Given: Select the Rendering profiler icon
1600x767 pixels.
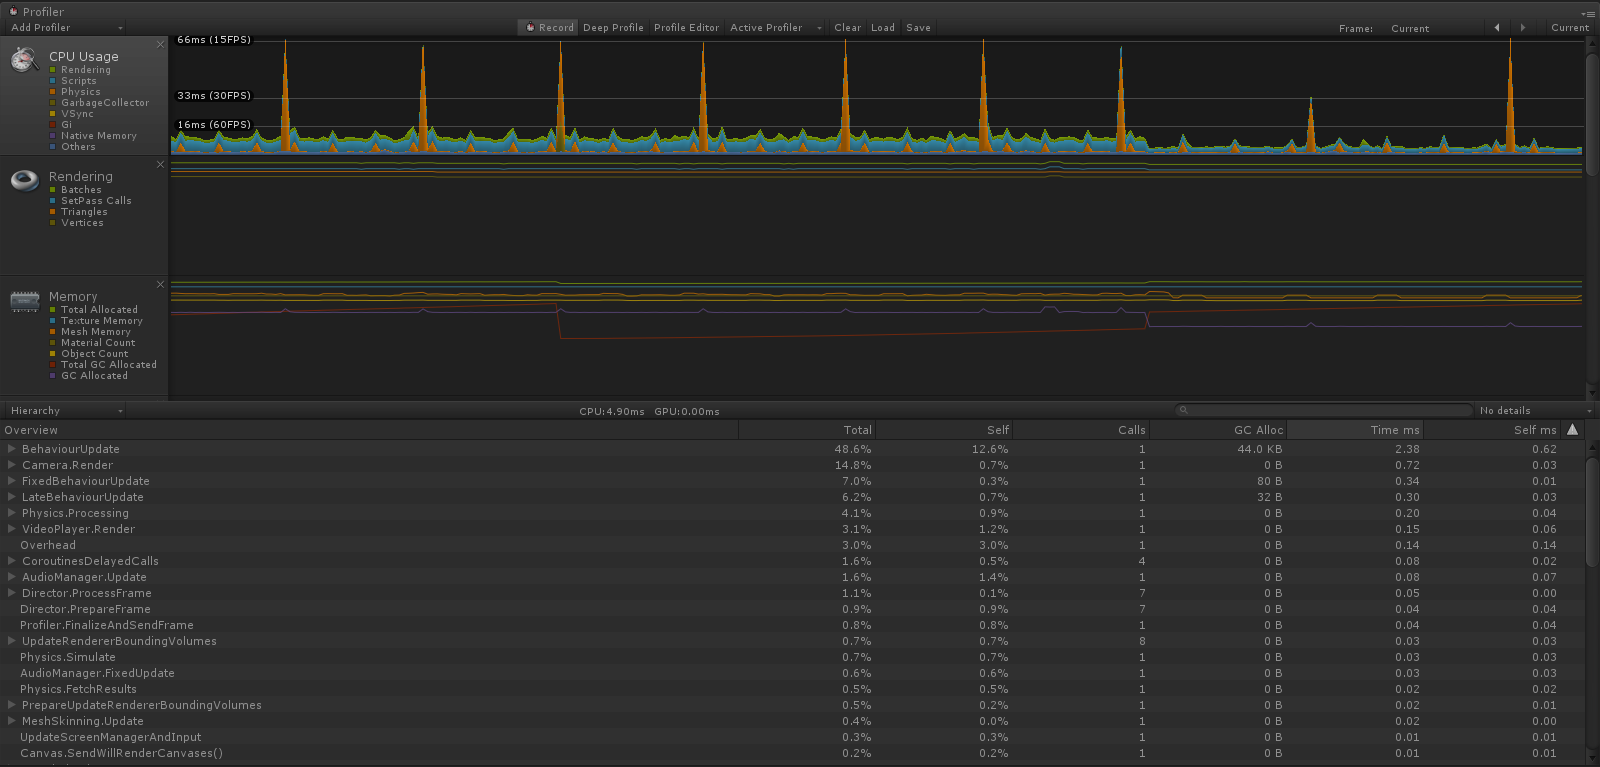Looking at the screenshot, I should (x=24, y=180).
